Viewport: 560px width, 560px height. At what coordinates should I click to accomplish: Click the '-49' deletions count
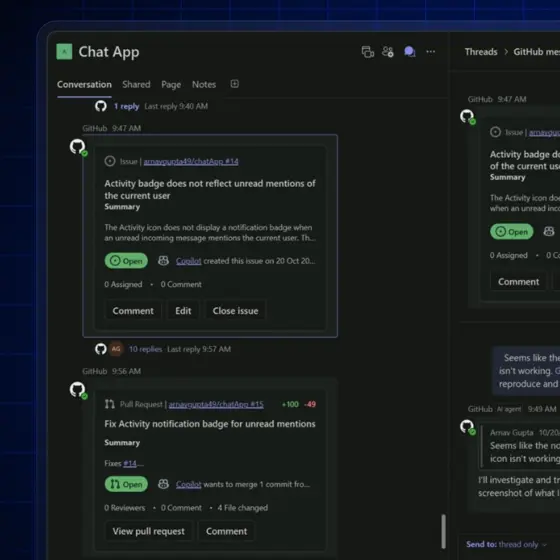coord(310,404)
